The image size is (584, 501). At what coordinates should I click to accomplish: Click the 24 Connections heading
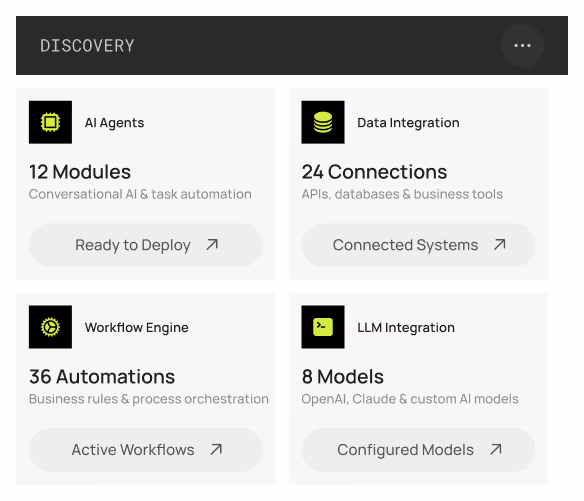click(374, 172)
